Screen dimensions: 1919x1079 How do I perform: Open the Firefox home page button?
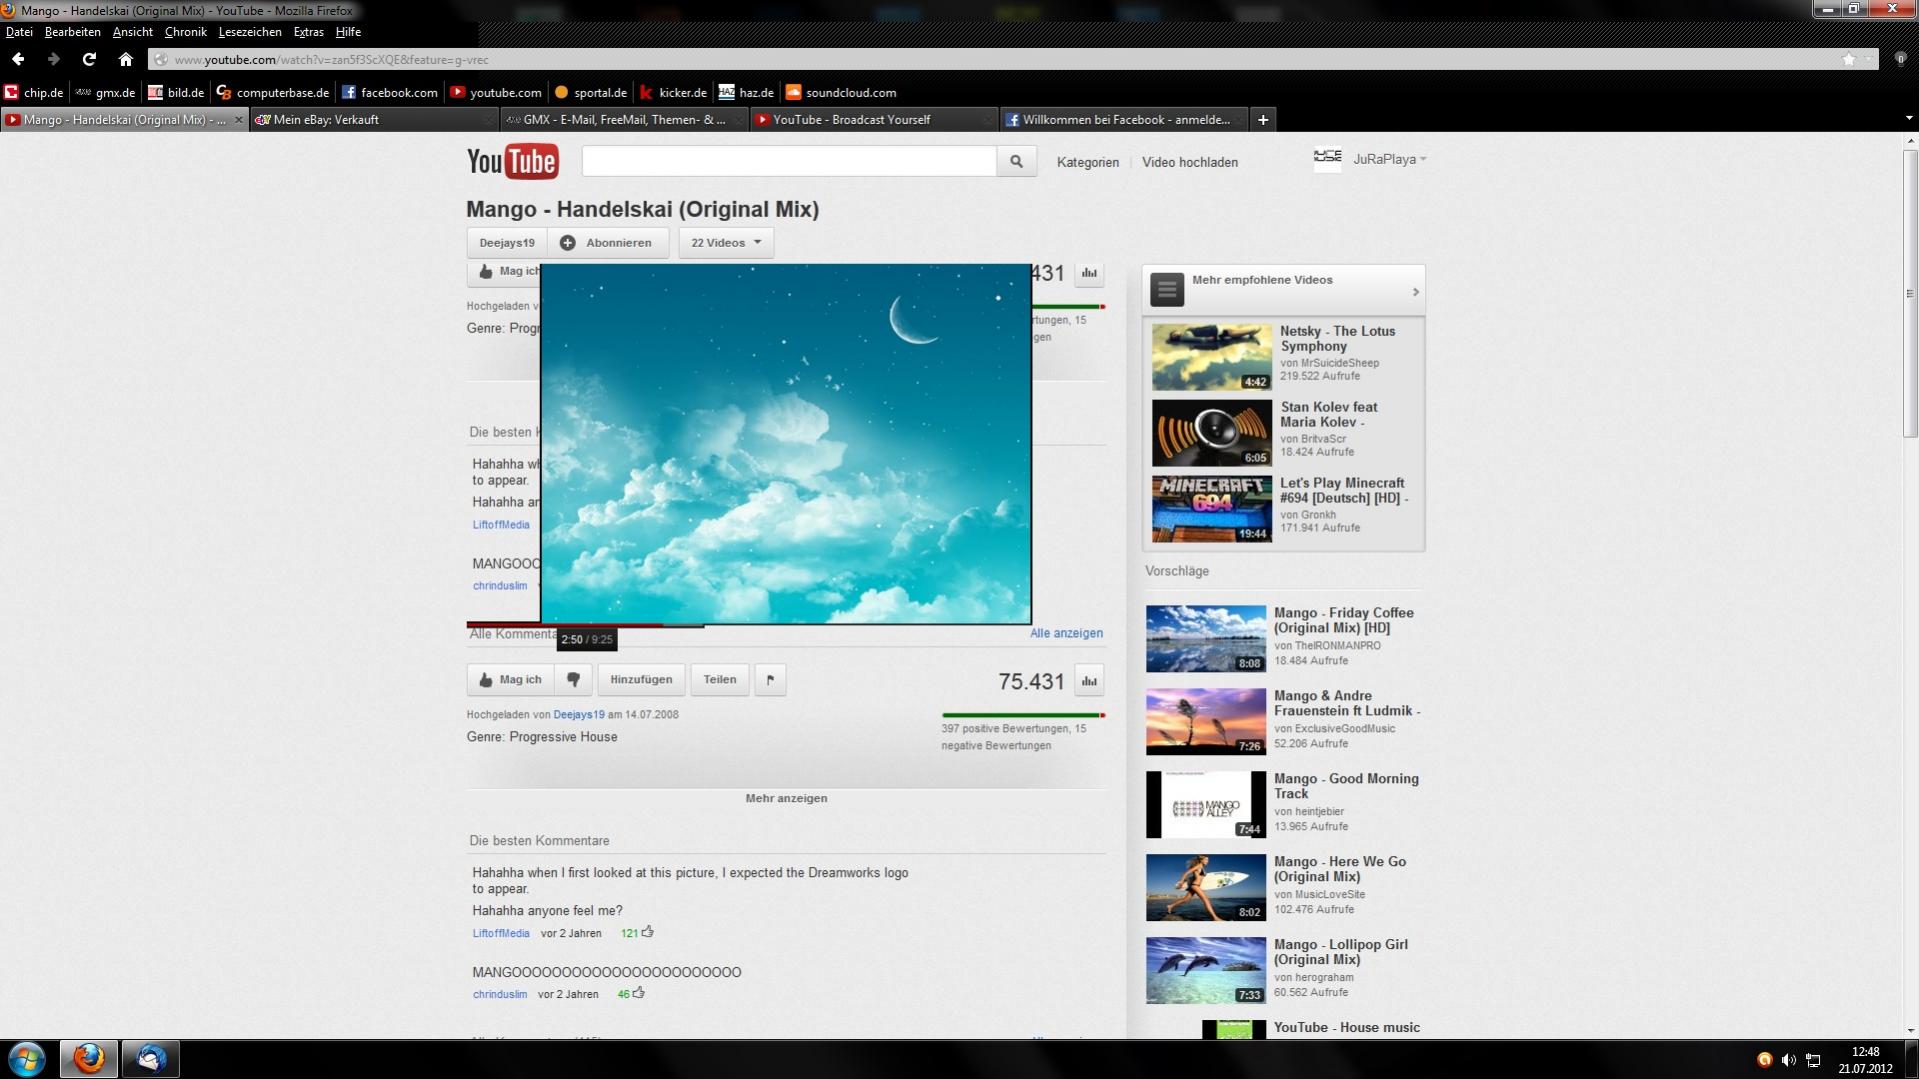click(125, 60)
